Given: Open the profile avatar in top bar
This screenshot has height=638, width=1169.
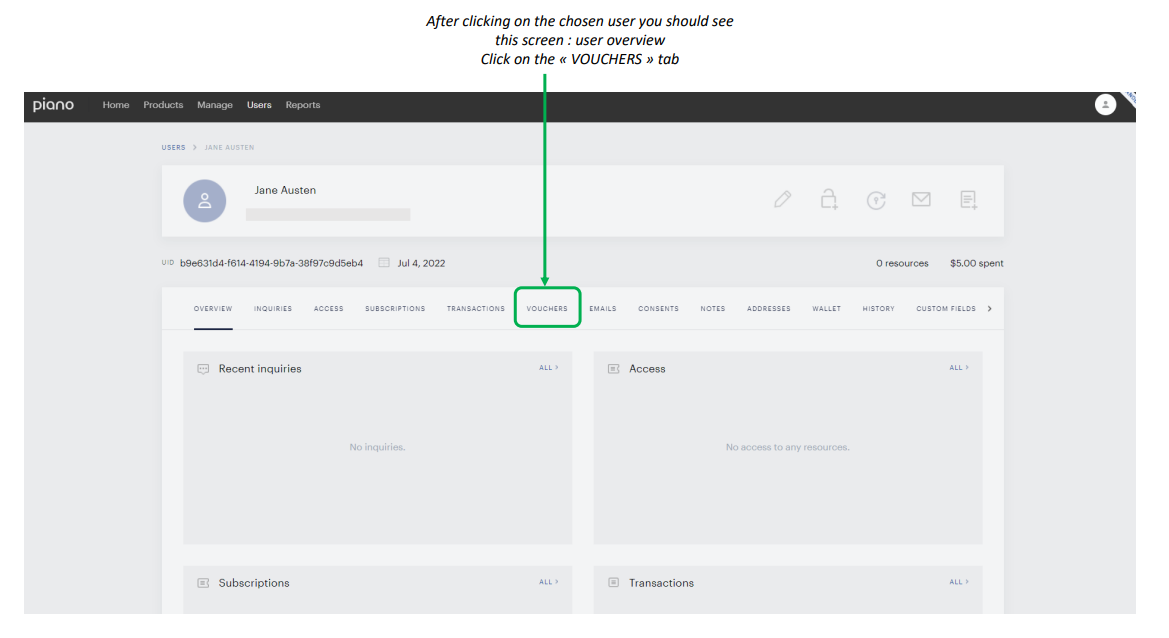Looking at the screenshot, I should [x=1105, y=104].
